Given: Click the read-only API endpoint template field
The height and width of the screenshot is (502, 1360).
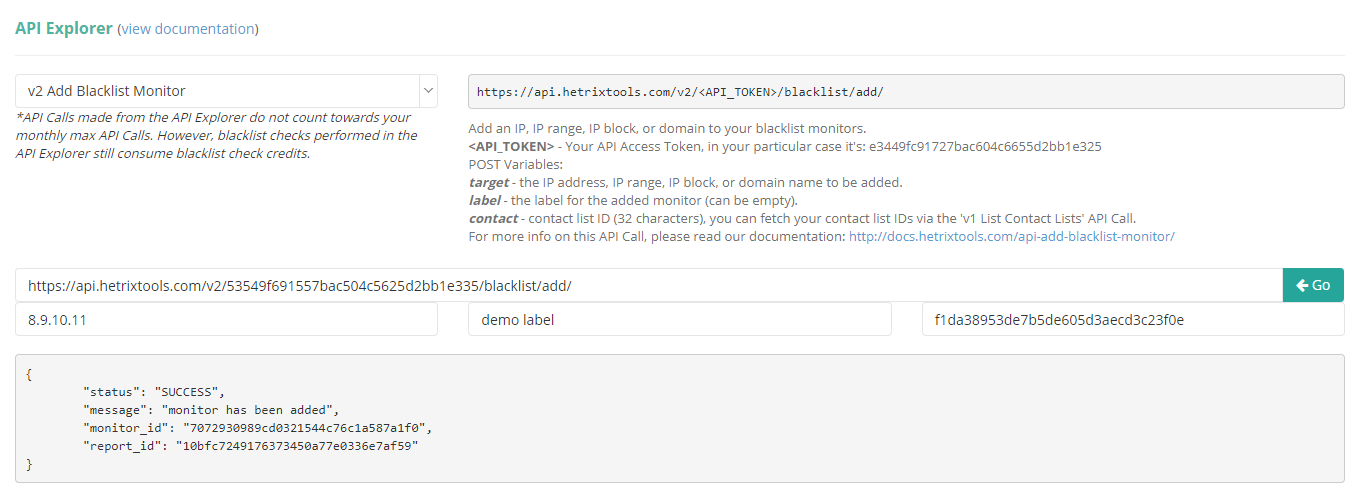Looking at the screenshot, I should pos(905,91).
